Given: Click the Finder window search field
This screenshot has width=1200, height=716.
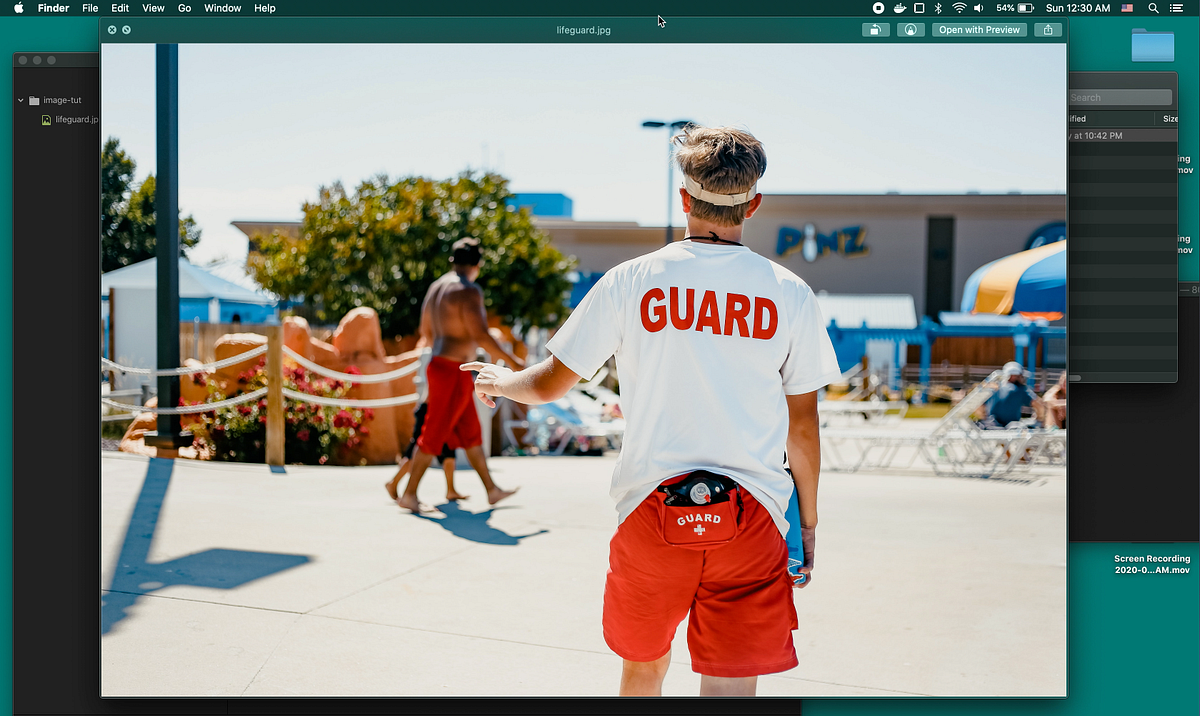Looking at the screenshot, I should (1119, 96).
